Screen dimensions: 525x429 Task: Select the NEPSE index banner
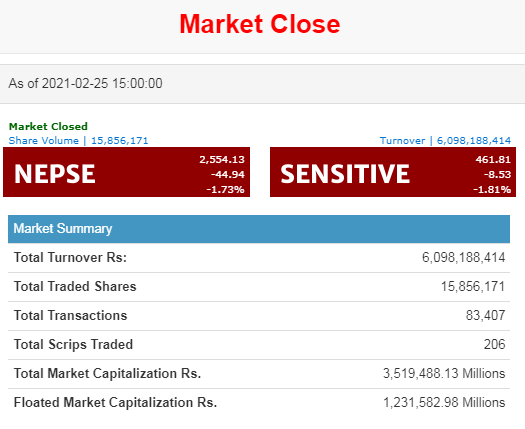point(127,172)
